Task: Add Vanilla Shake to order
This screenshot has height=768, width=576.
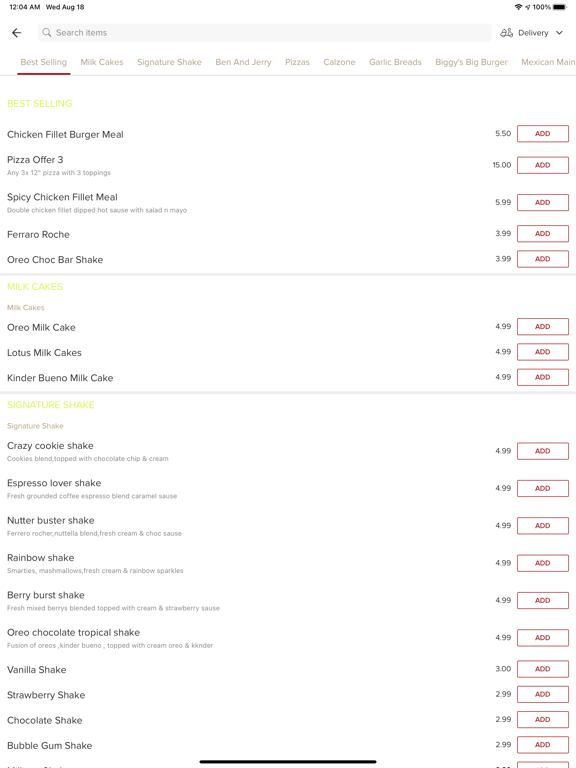Action: pos(543,669)
